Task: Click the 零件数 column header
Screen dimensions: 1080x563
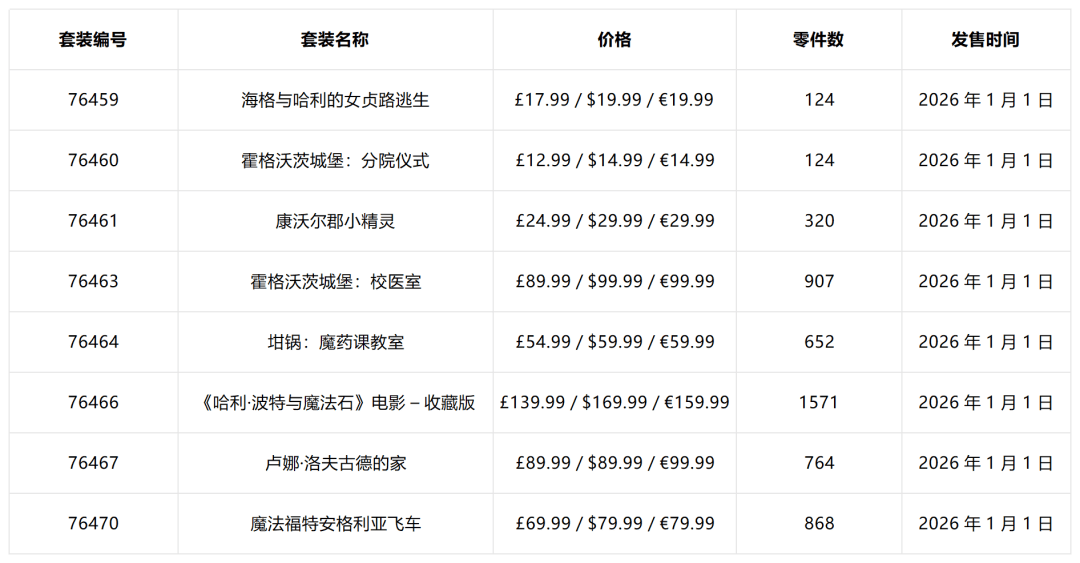Action: (x=818, y=40)
